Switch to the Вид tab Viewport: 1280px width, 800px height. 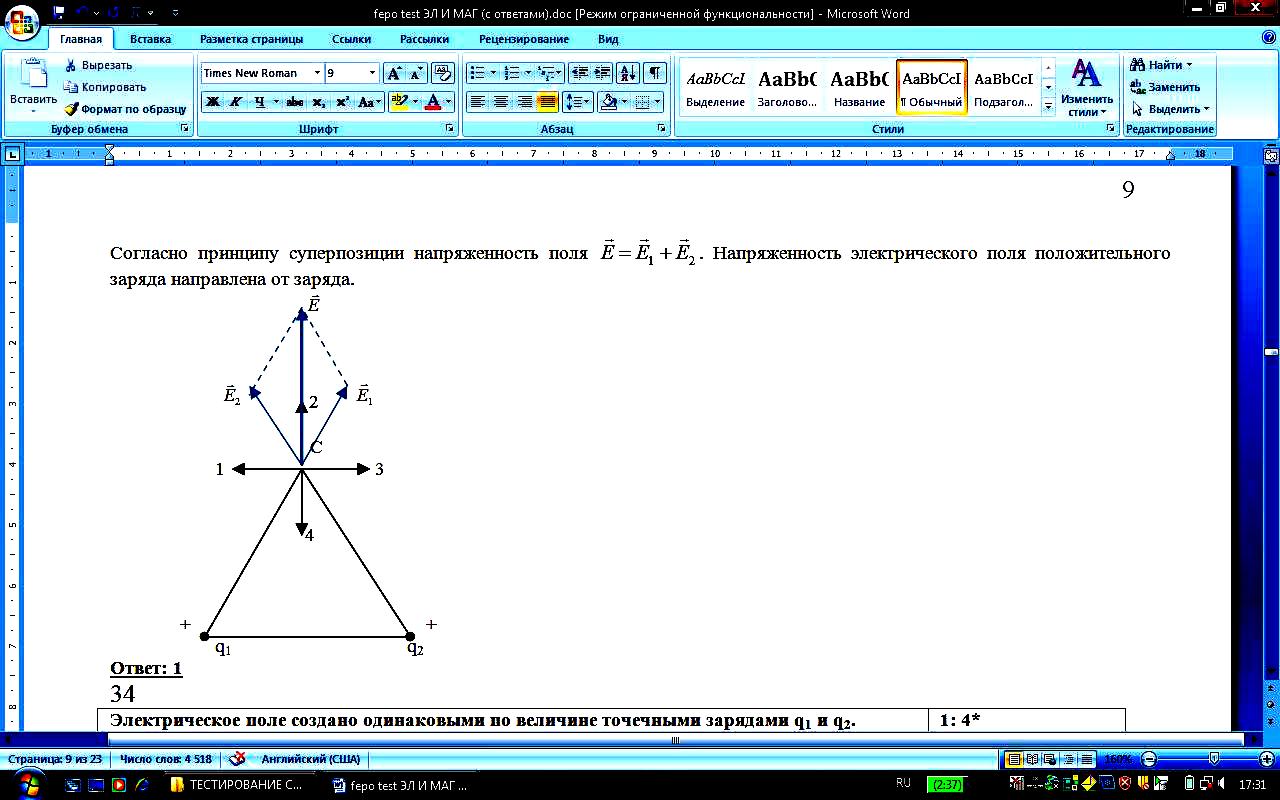point(608,39)
